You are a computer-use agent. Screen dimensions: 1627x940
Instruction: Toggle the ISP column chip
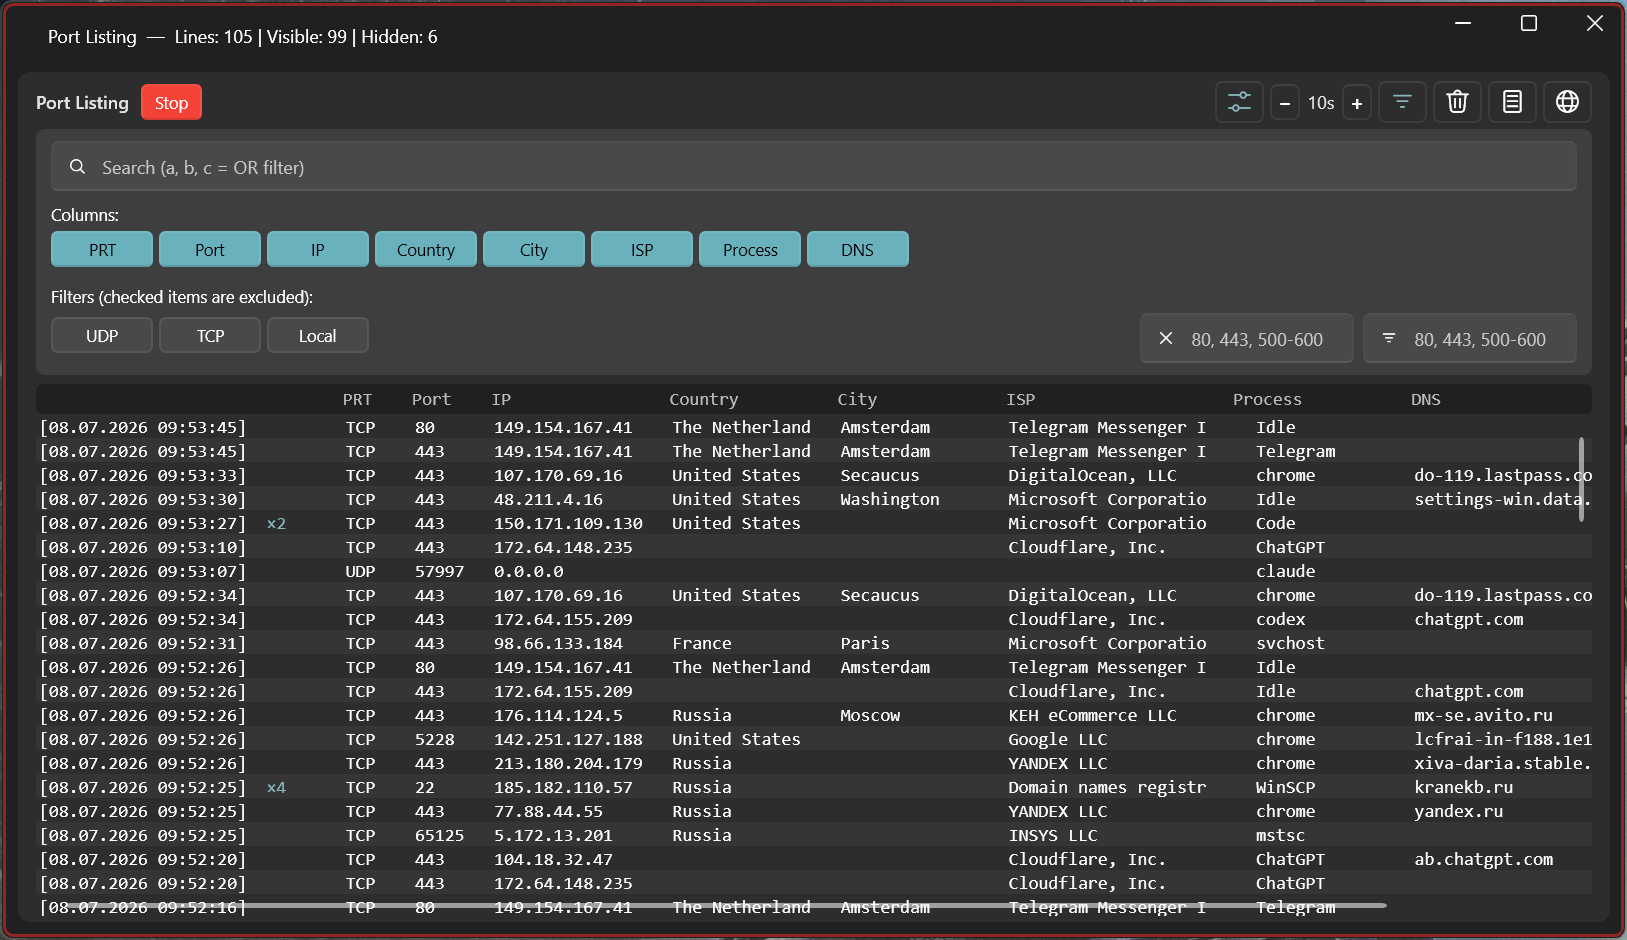point(642,249)
